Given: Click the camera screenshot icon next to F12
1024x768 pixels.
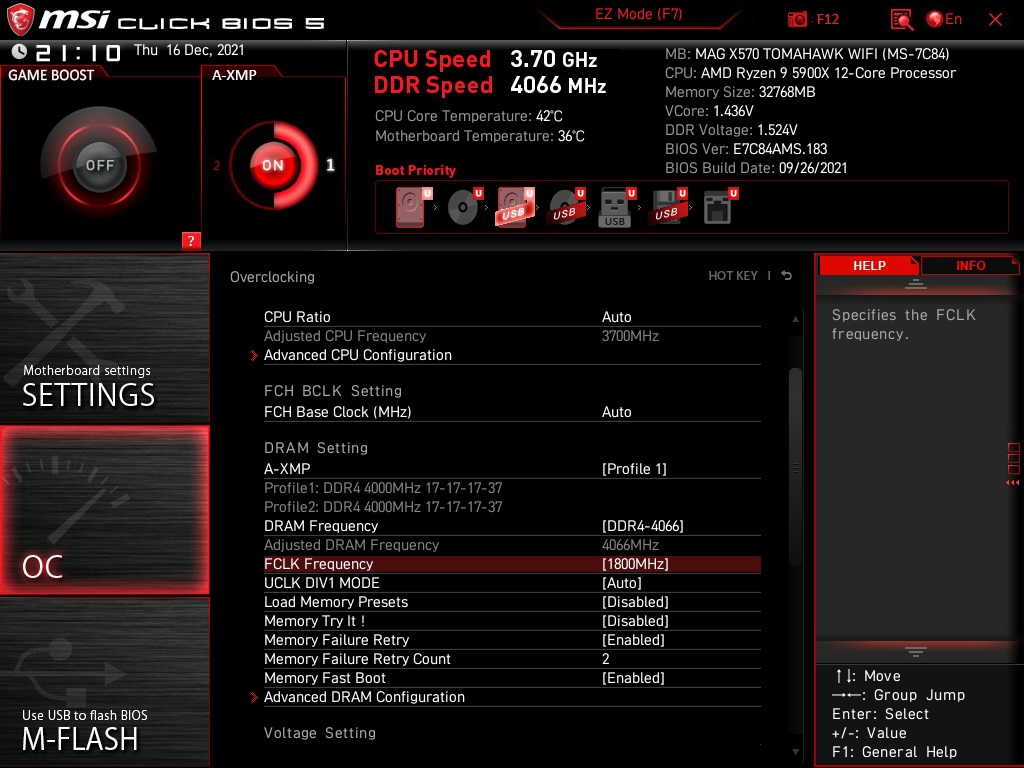Looking at the screenshot, I should click(798, 19).
